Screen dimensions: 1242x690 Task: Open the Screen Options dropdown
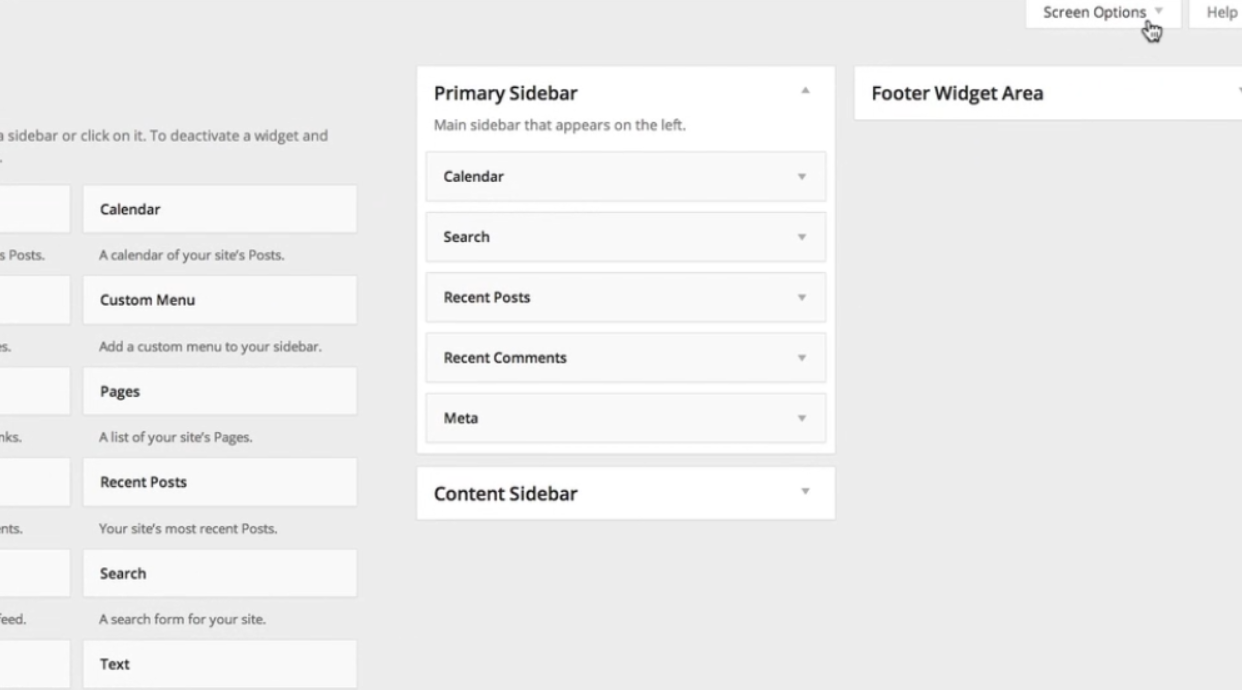(1103, 13)
